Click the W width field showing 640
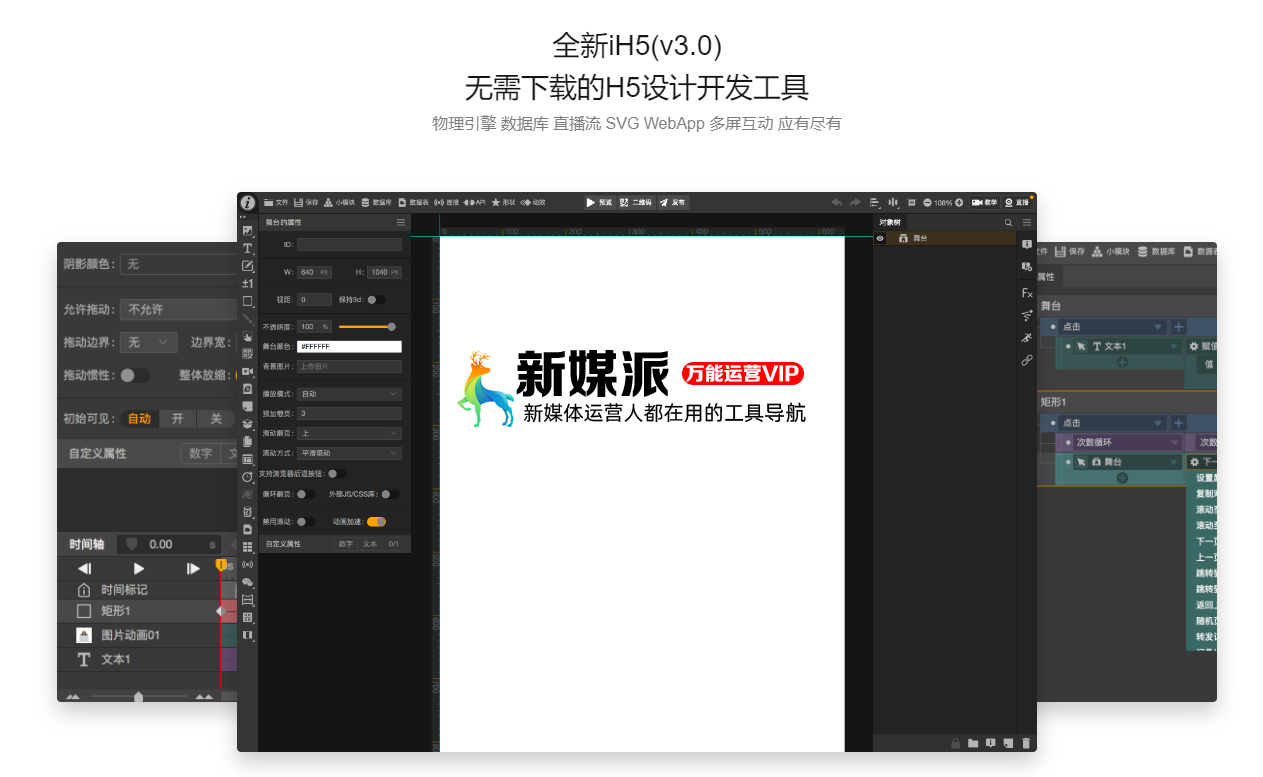This screenshot has height=777, width=1263. [x=316, y=272]
